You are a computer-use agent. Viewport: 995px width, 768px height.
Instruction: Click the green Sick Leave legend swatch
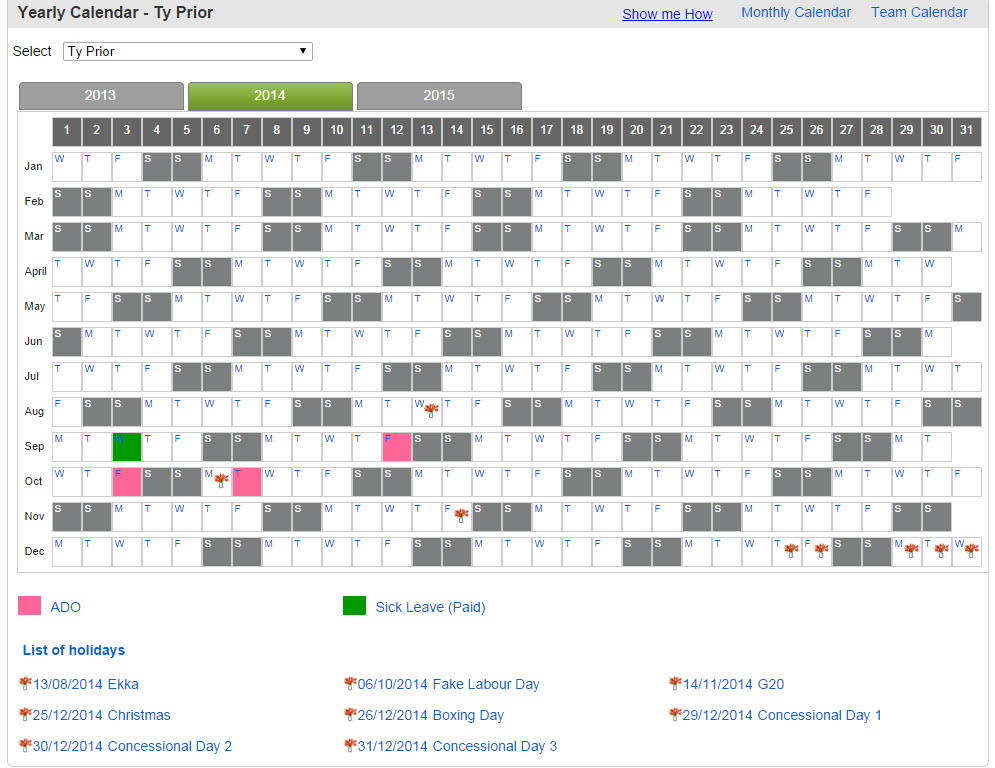click(355, 606)
